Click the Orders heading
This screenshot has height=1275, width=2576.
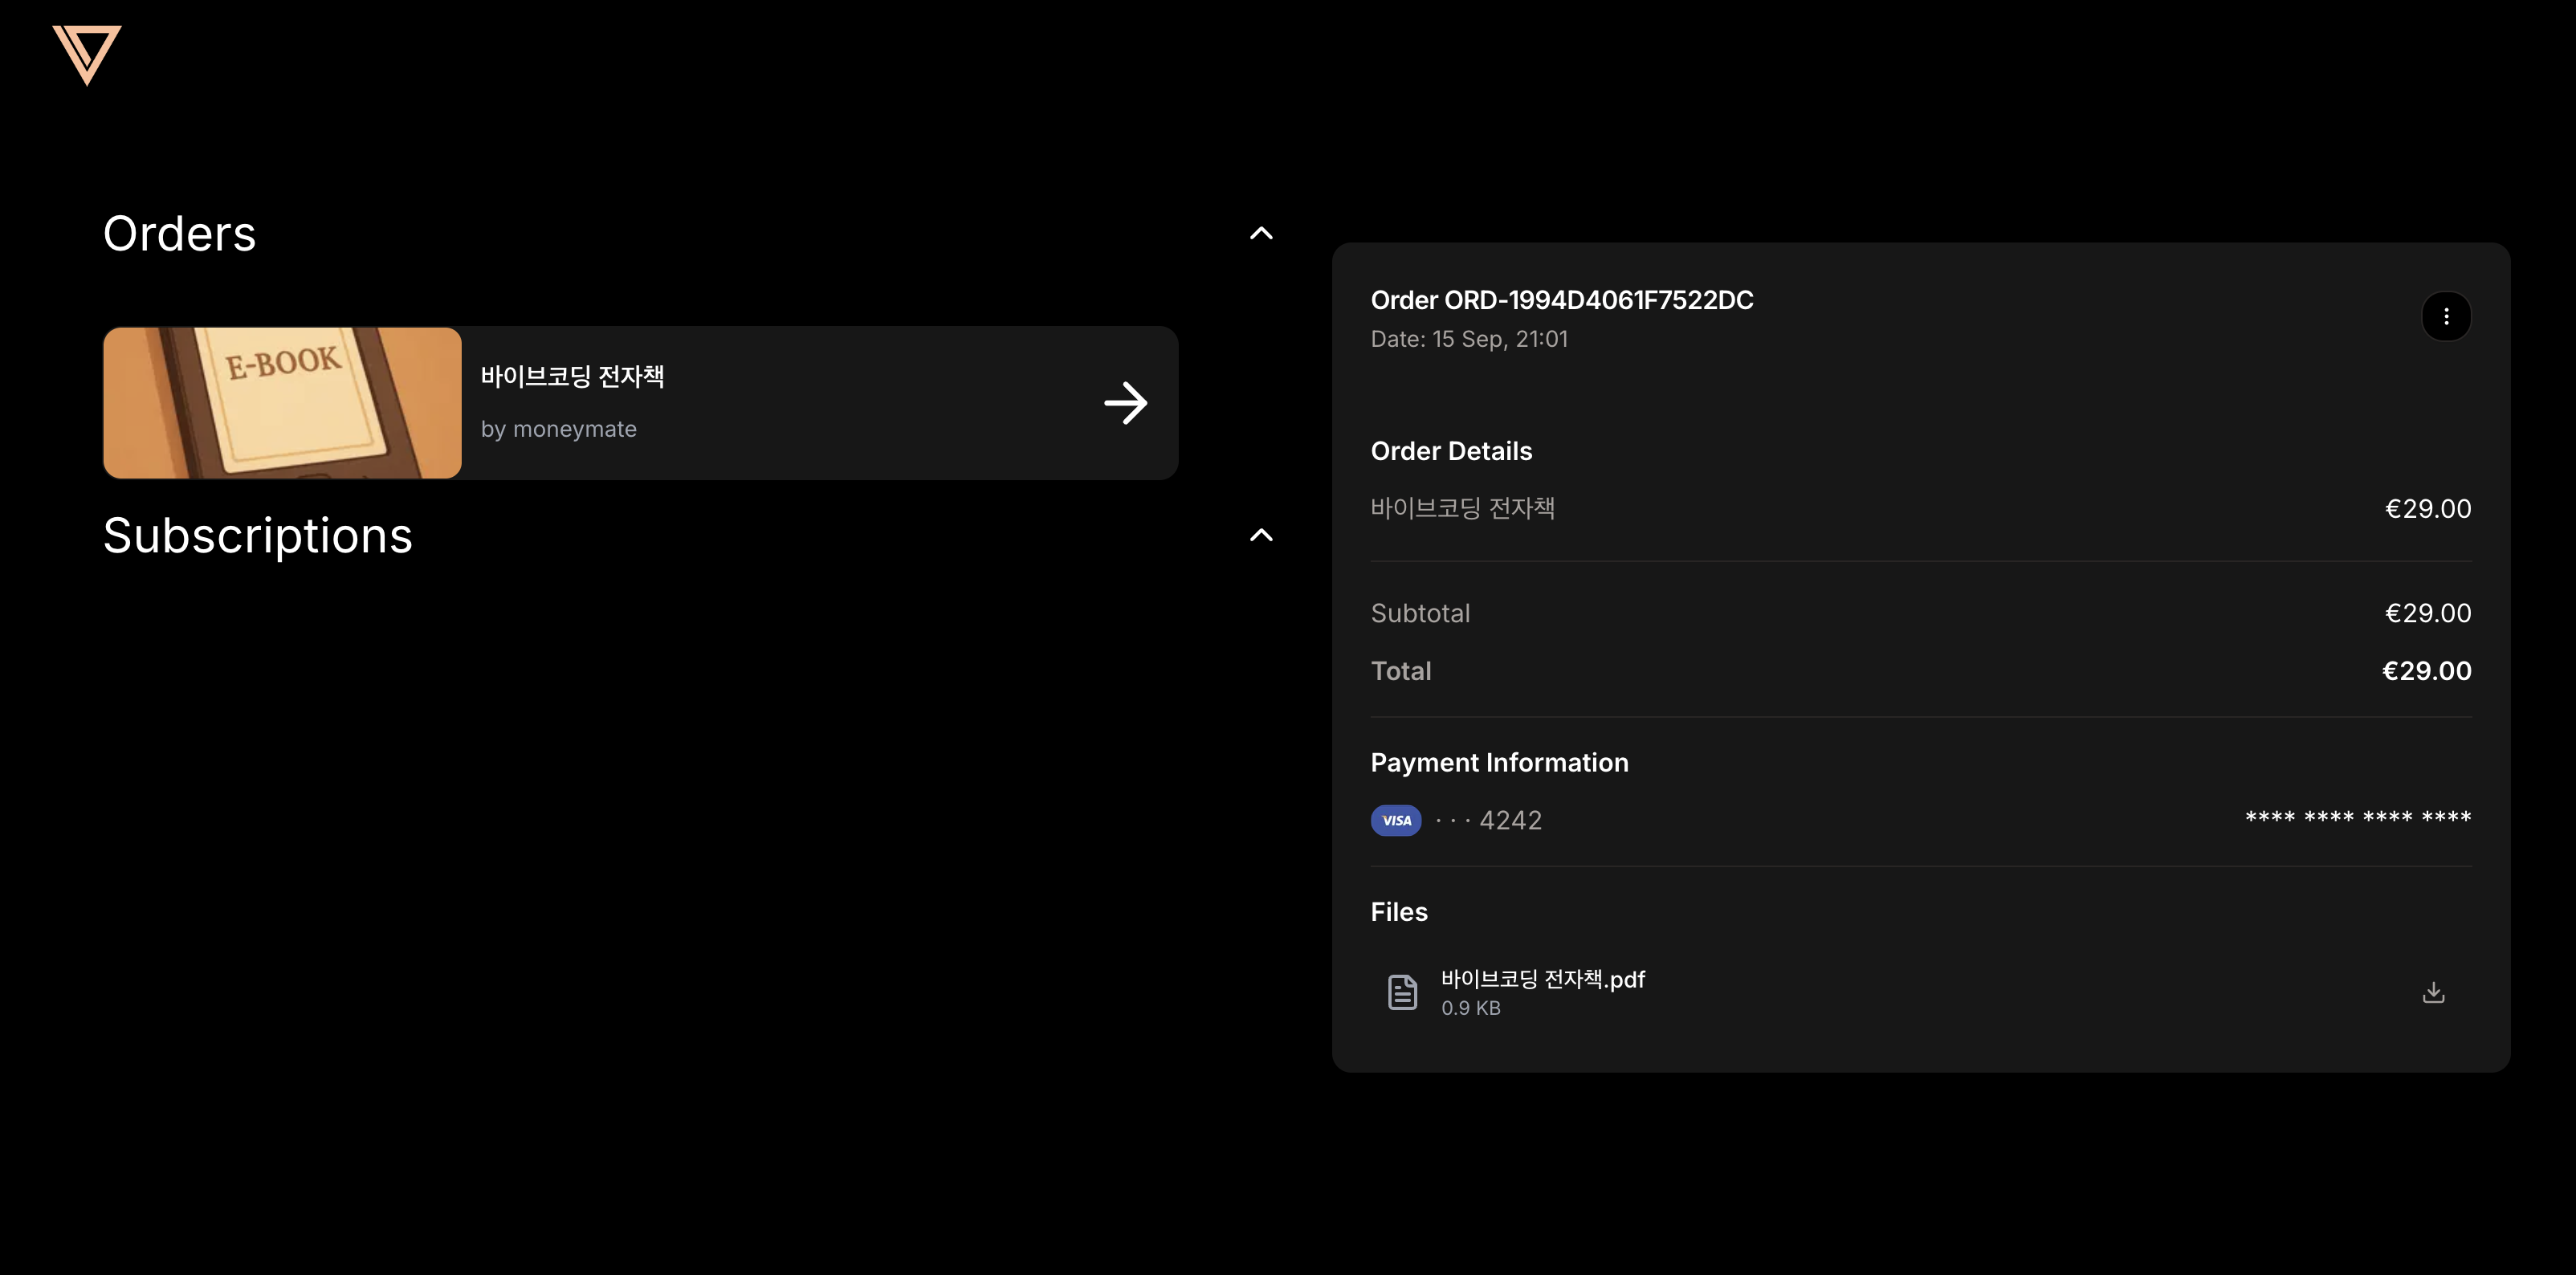point(180,234)
